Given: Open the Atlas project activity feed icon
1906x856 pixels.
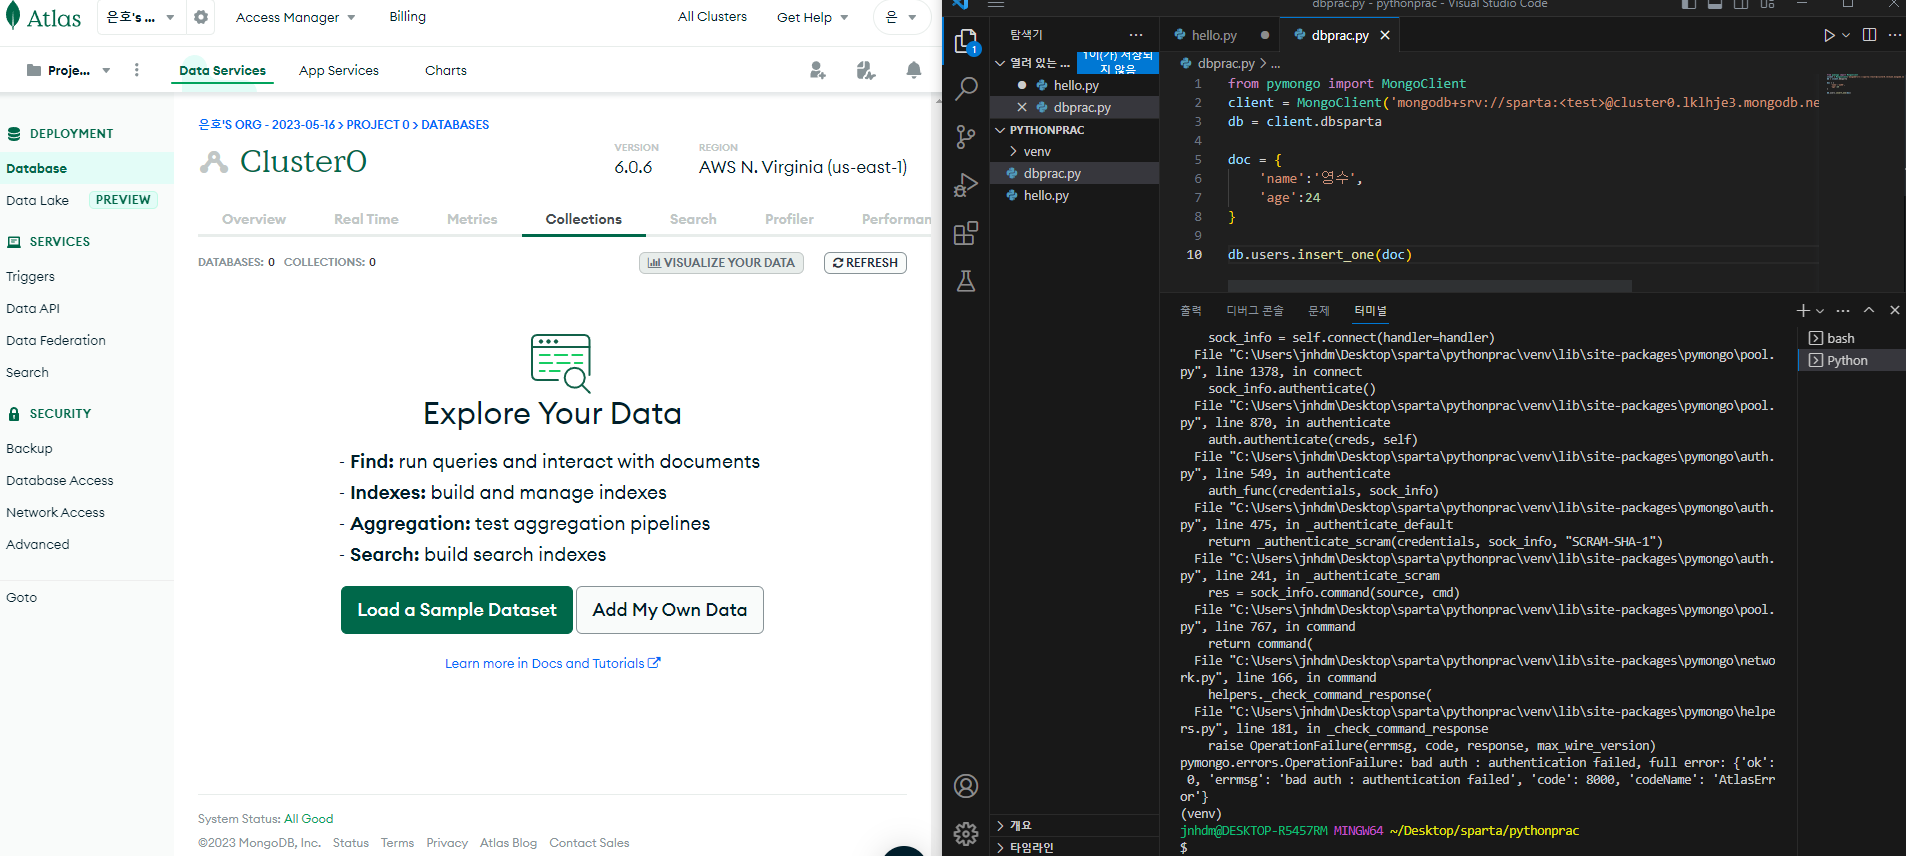Looking at the screenshot, I should 866,70.
